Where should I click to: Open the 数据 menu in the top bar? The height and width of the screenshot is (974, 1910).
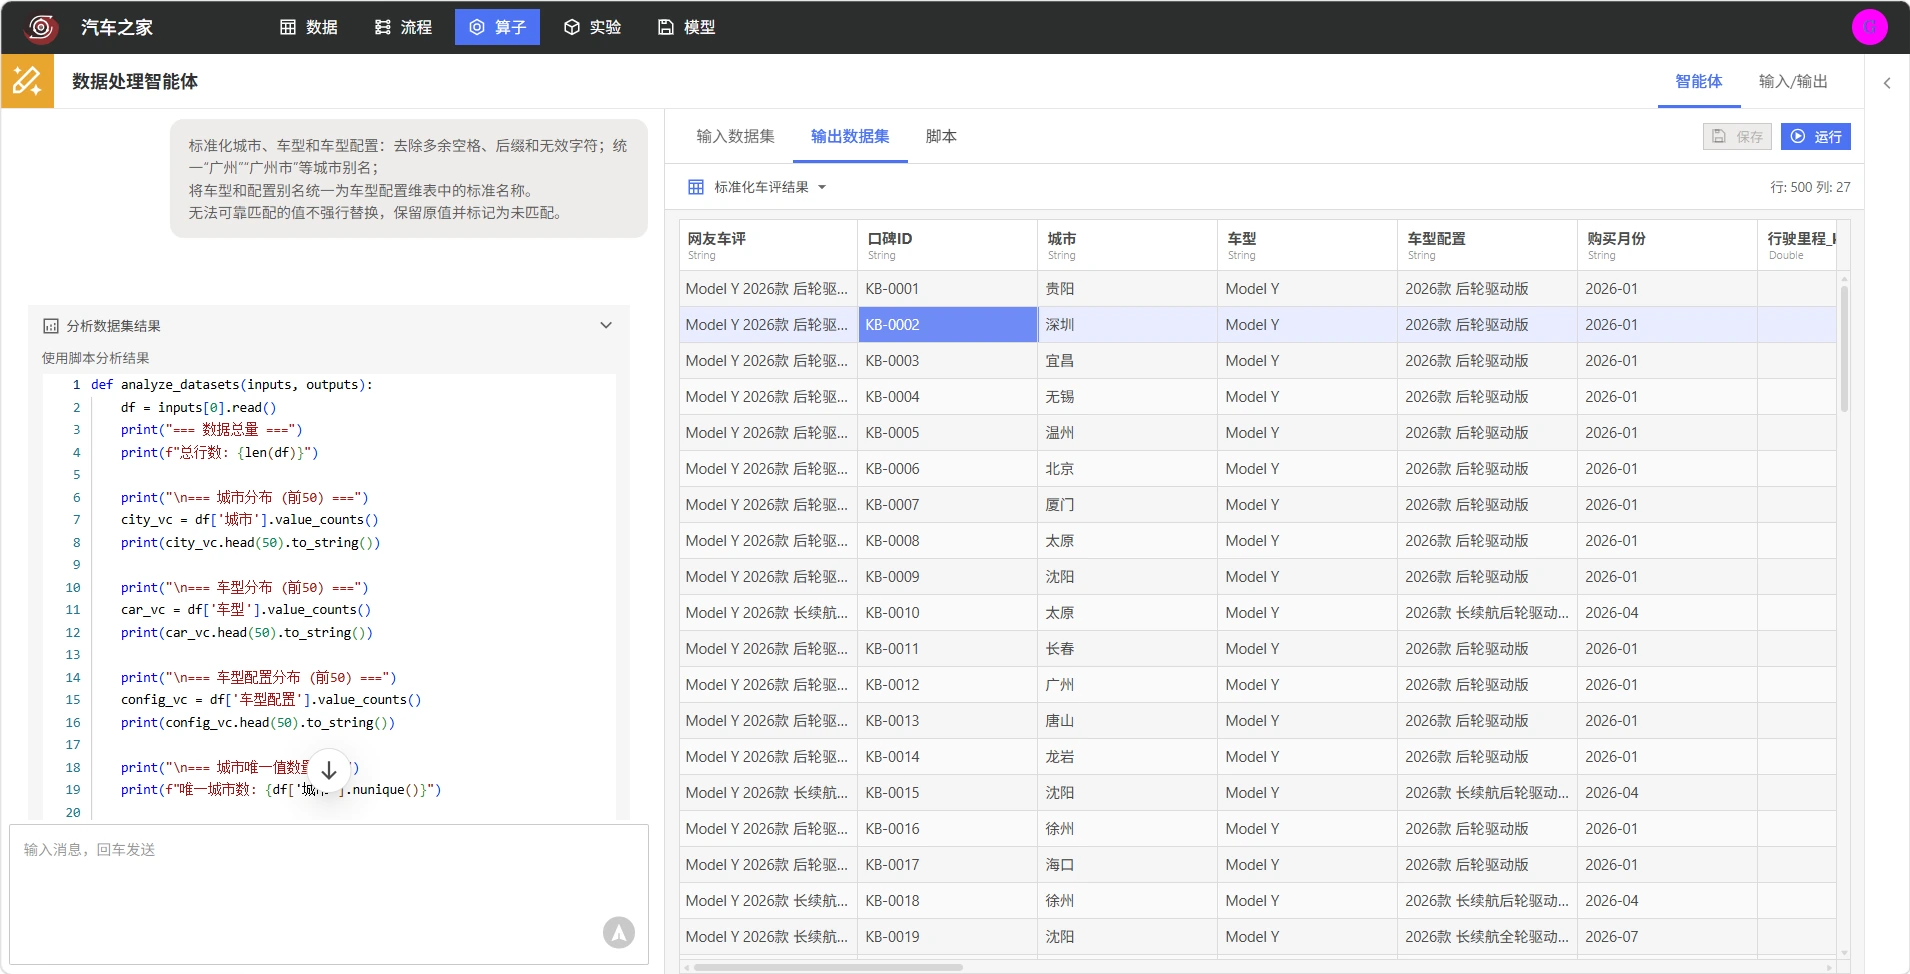(308, 27)
